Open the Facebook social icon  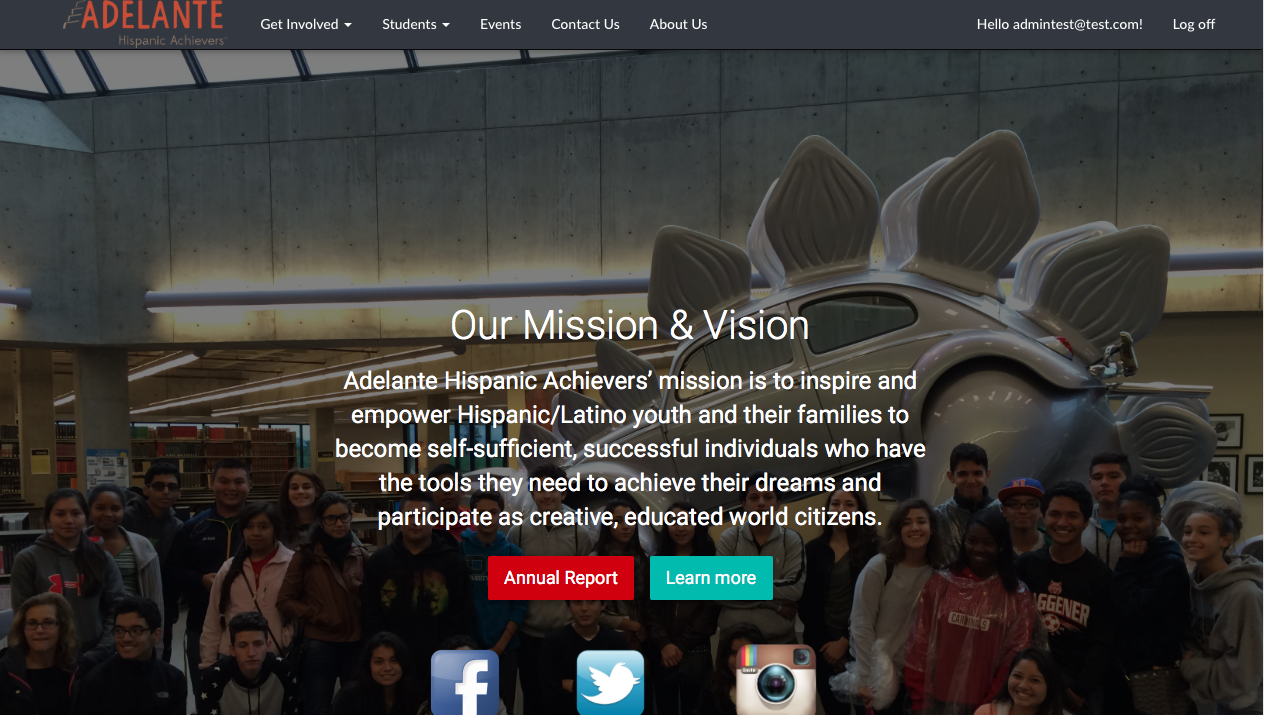coord(465,683)
